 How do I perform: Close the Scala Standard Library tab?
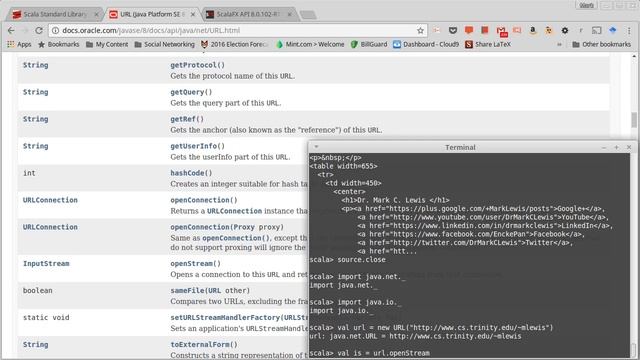point(96,14)
